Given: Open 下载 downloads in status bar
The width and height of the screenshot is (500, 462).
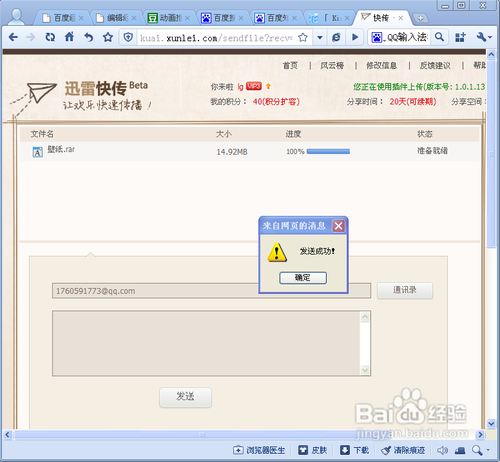Looking at the screenshot, I should click(354, 450).
